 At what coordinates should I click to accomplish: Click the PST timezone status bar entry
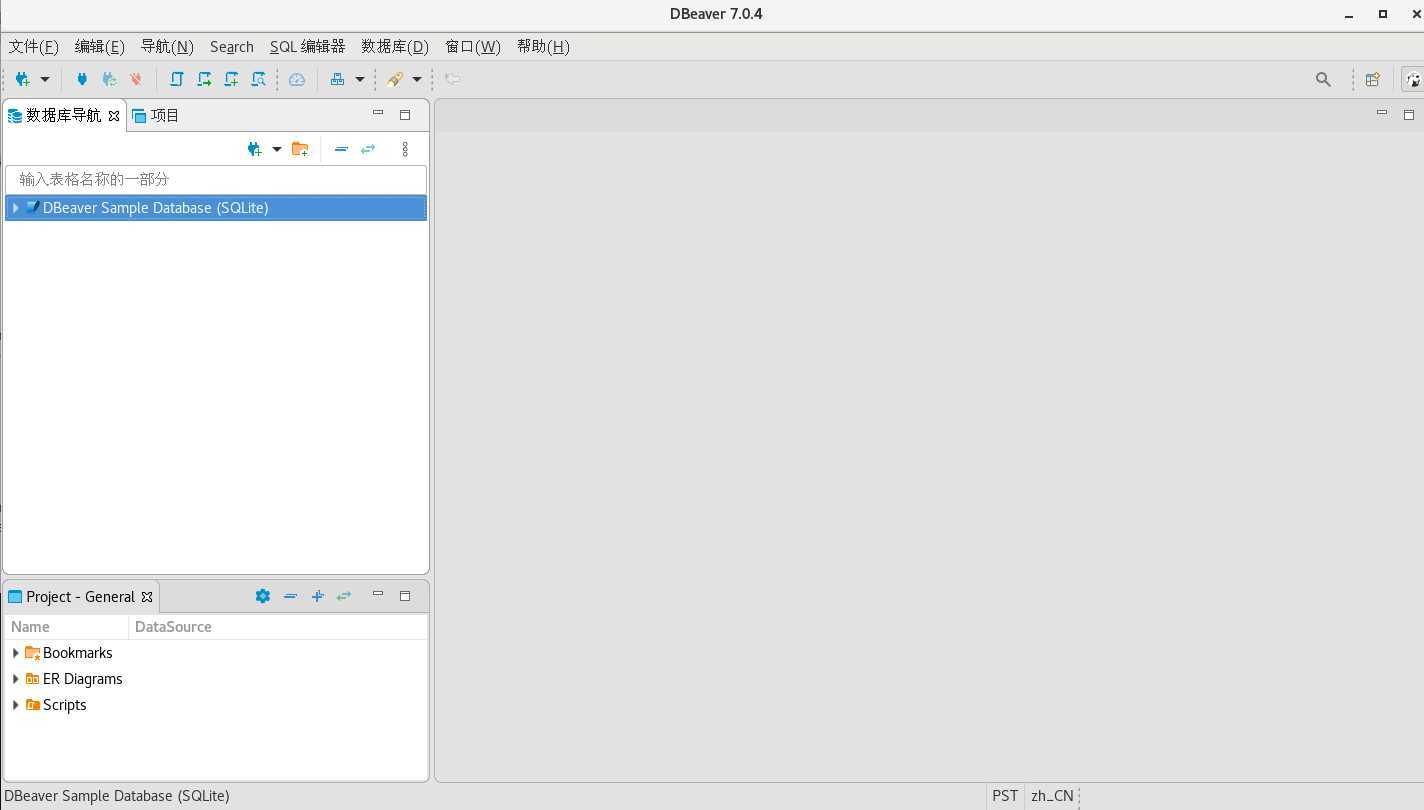[1005, 796]
